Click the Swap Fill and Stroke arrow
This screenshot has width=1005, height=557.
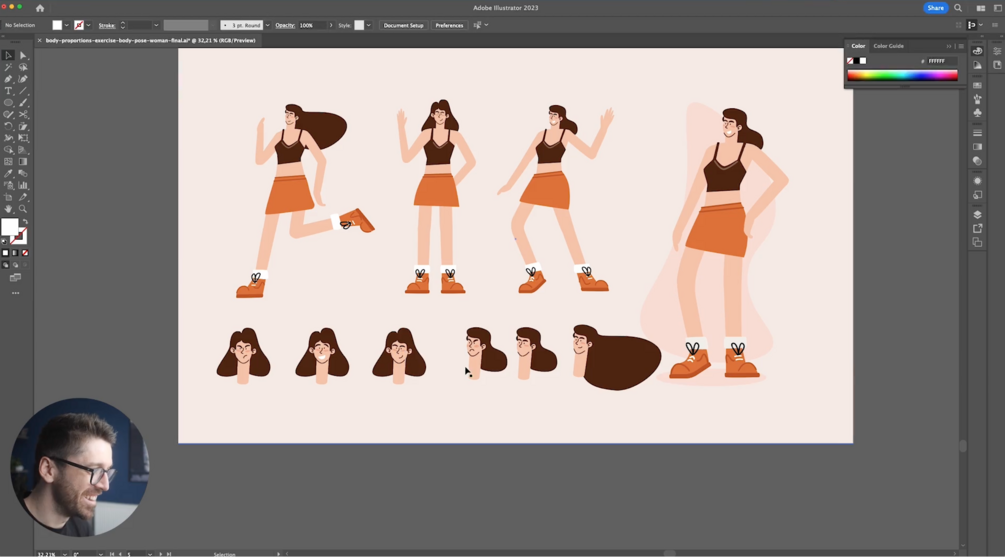tap(25, 222)
